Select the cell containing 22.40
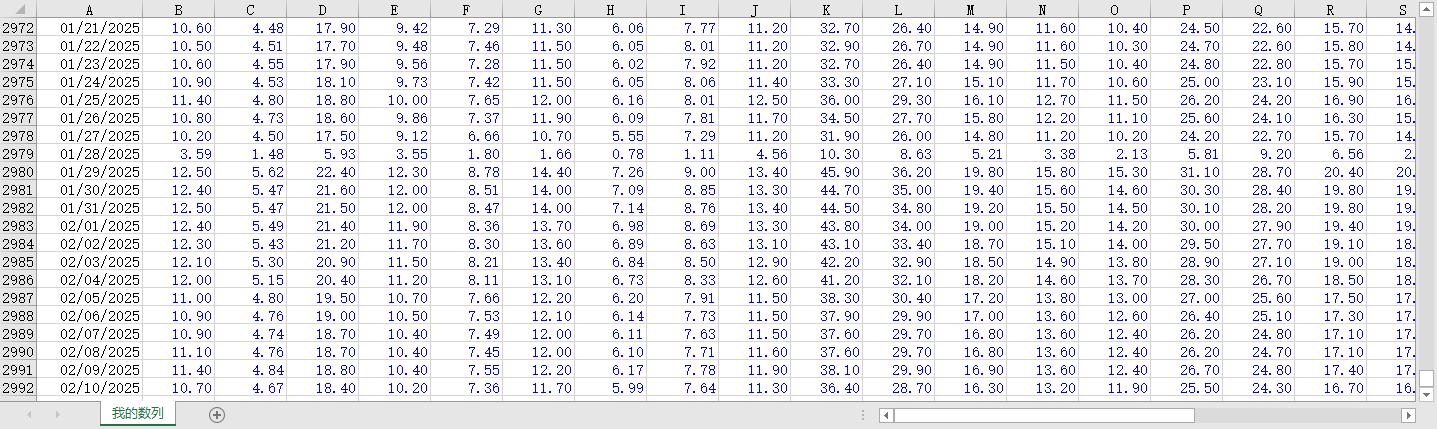 tap(322, 172)
